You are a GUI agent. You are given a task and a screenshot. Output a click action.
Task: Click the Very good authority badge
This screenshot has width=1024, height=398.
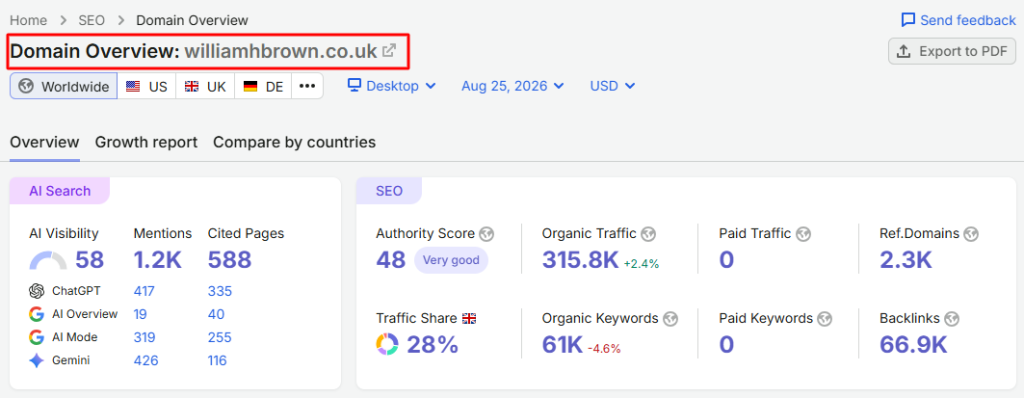tap(451, 260)
